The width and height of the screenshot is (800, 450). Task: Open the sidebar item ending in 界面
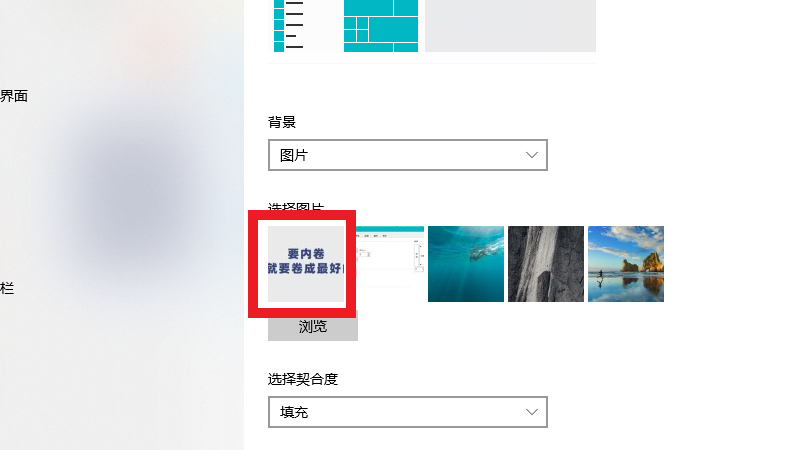pos(14,96)
